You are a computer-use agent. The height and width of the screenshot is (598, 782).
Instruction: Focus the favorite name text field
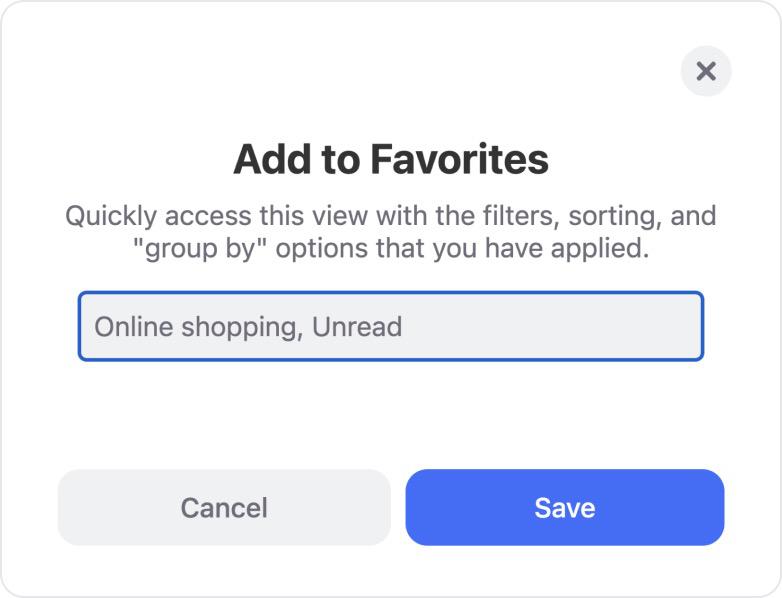391,326
